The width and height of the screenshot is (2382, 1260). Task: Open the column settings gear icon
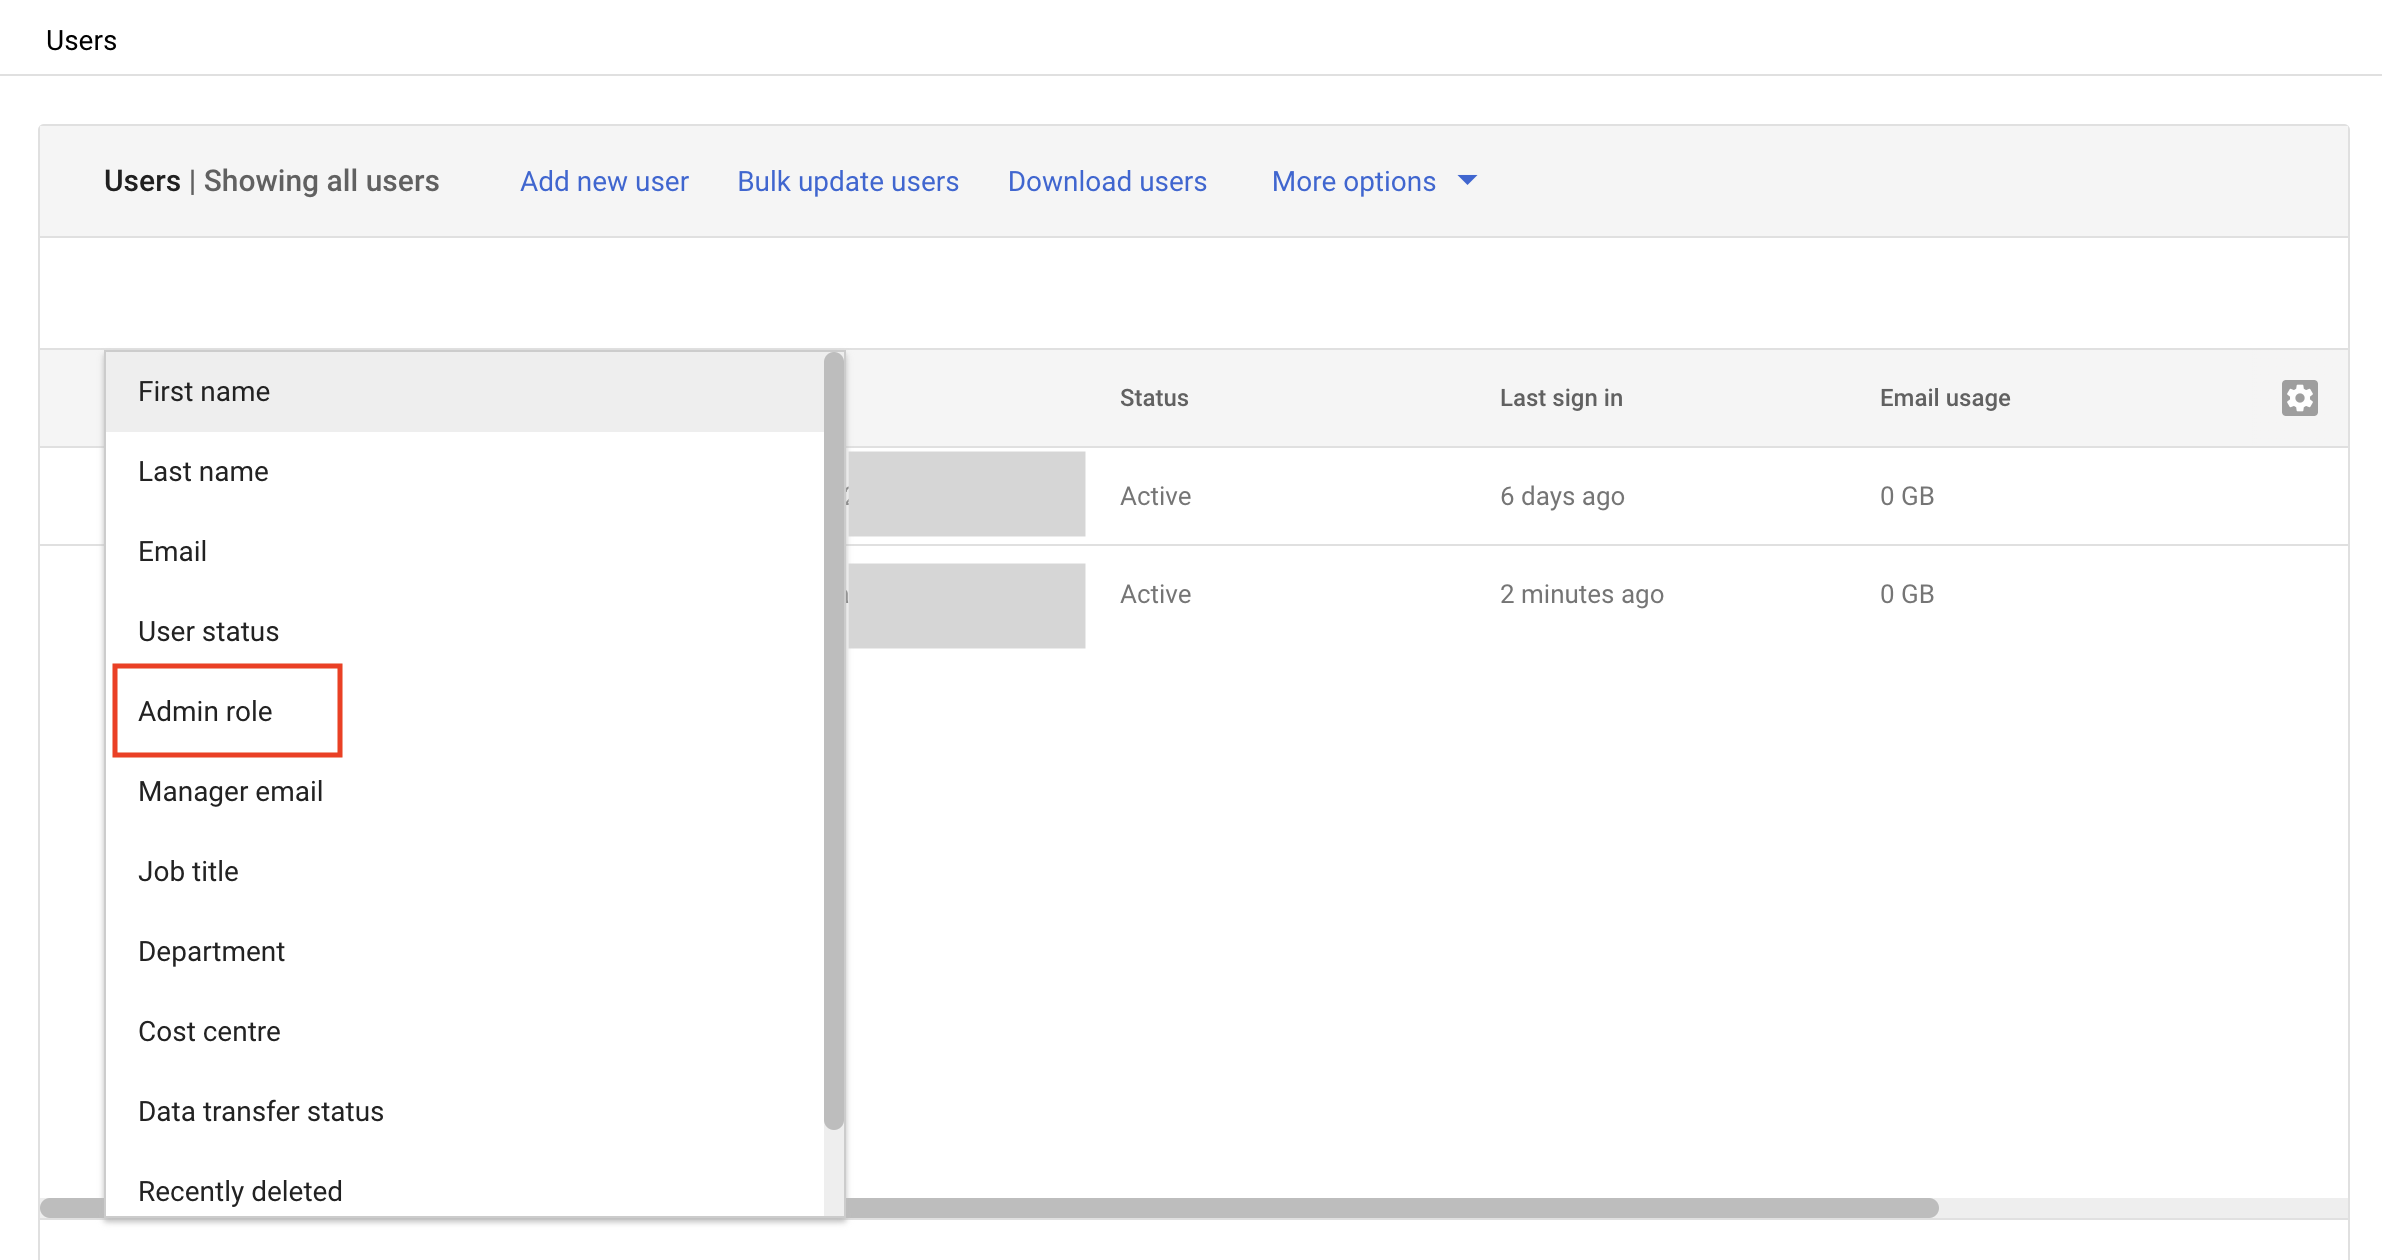(x=2299, y=398)
